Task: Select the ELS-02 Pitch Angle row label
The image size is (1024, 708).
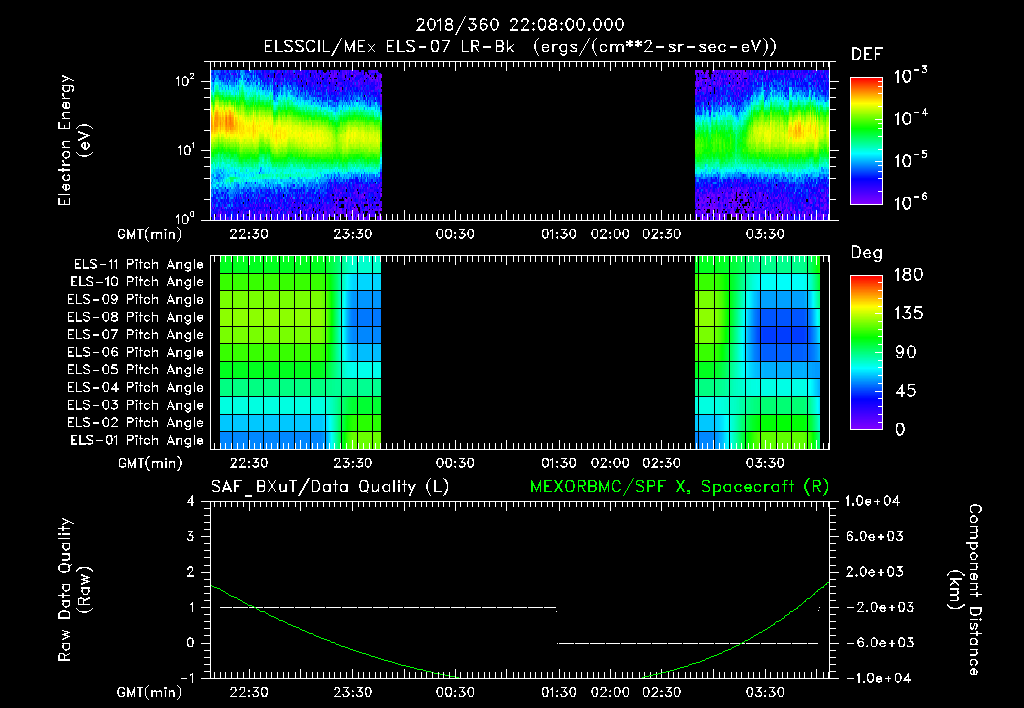Action: point(135,423)
